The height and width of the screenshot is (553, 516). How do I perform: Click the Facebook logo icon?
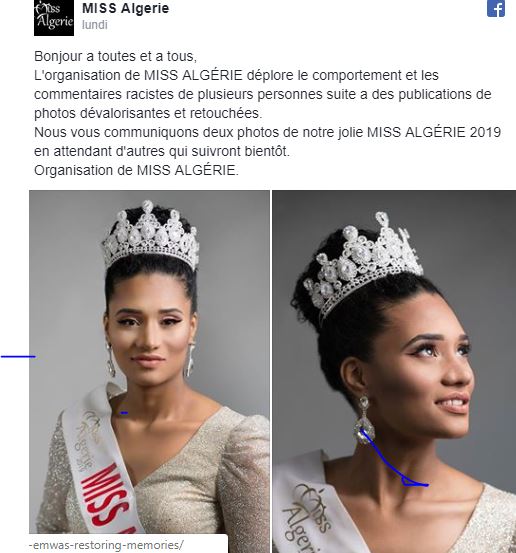pyautogui.click(x=496, y=8)
